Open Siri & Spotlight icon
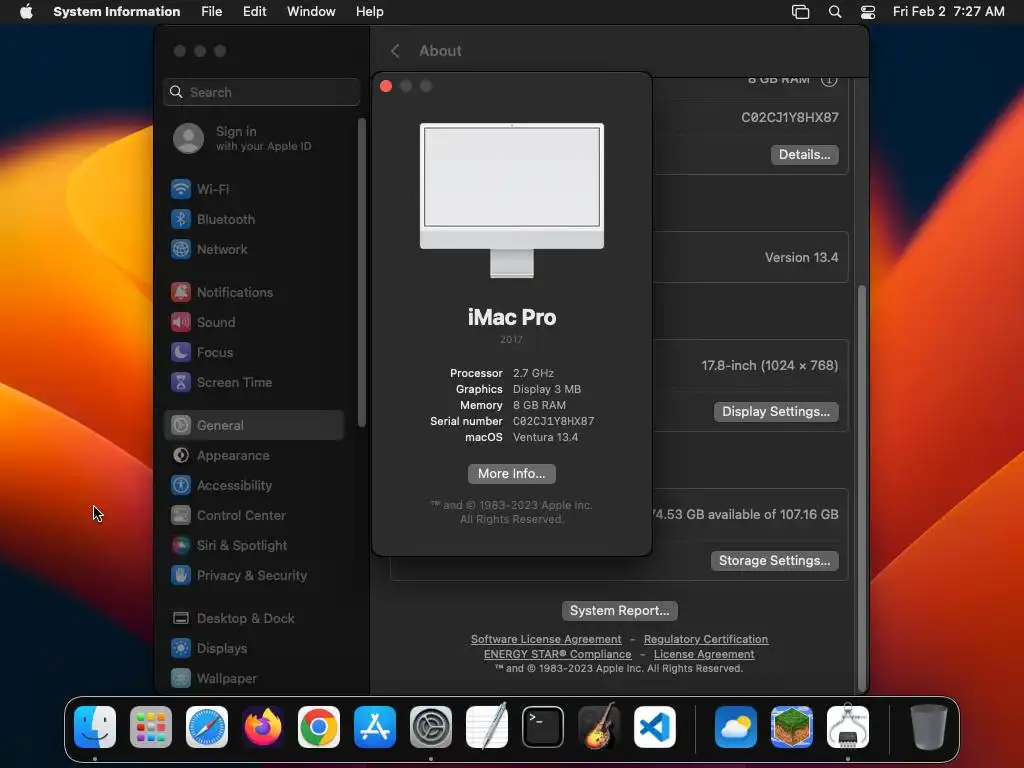This screenshot has width=1024, height=768. [181, 545]
